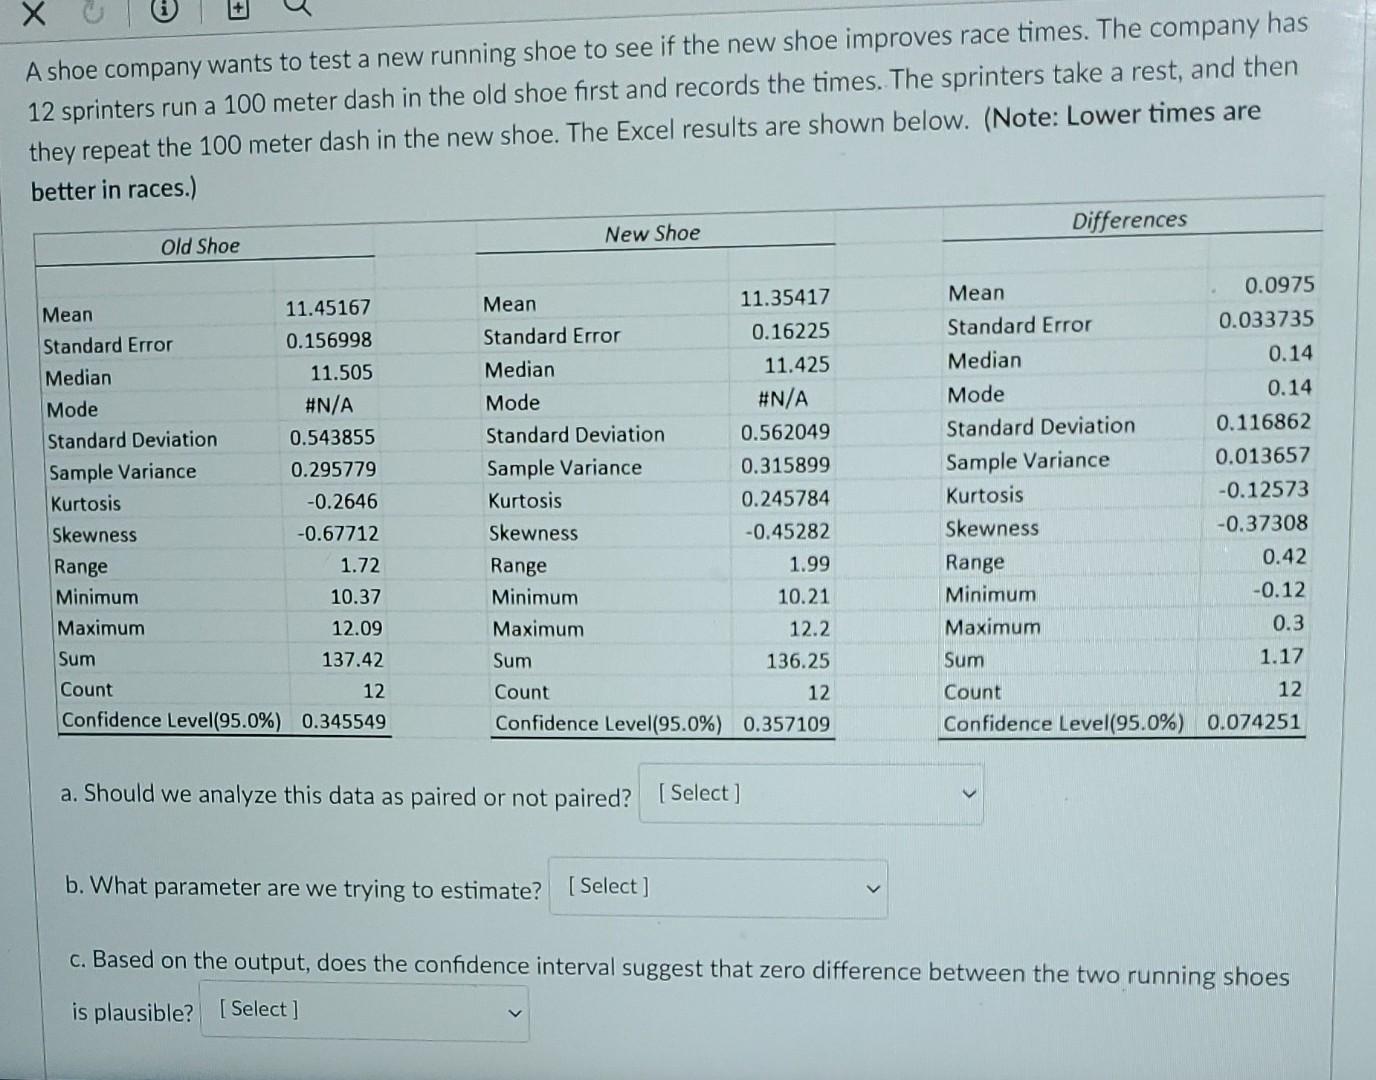The width and height of the screenshot is (1376, 1080).
Task: Select Differences kurtosis value -0.12573
Action: (x=1263, y=489)
